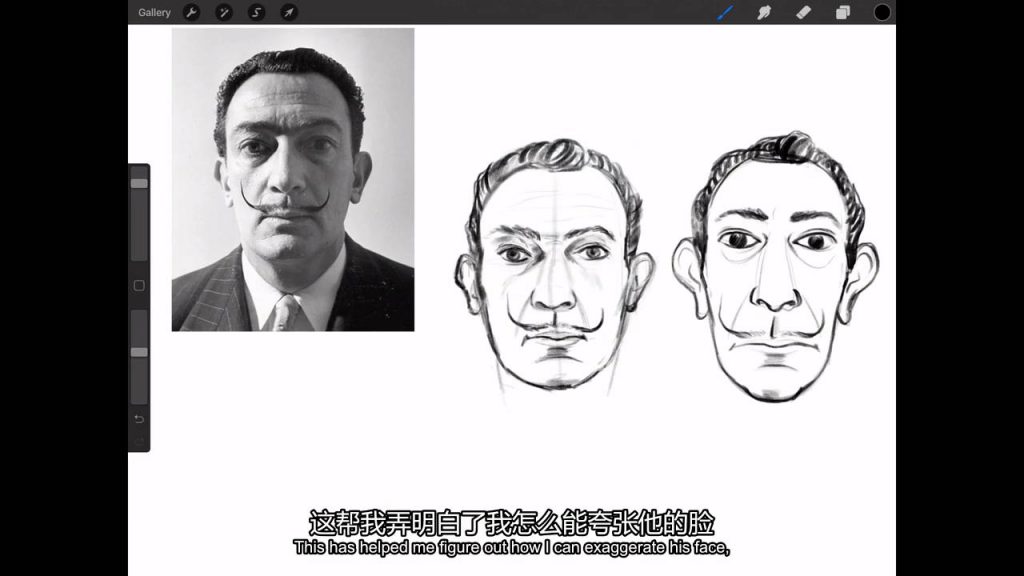Open the Adjustments magic wand menu

(224, 12)
